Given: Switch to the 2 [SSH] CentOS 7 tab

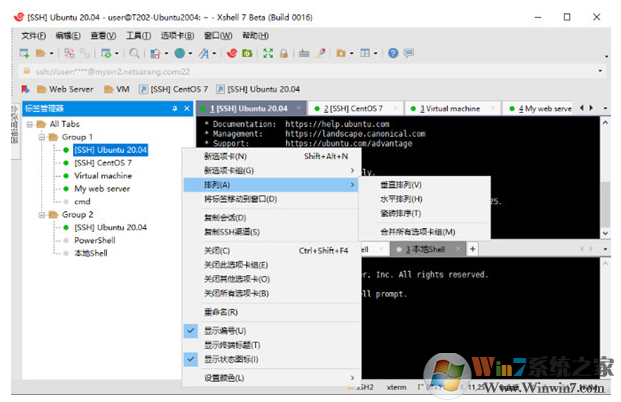Looking at the screenshot, I should click(x=356, y=109).
